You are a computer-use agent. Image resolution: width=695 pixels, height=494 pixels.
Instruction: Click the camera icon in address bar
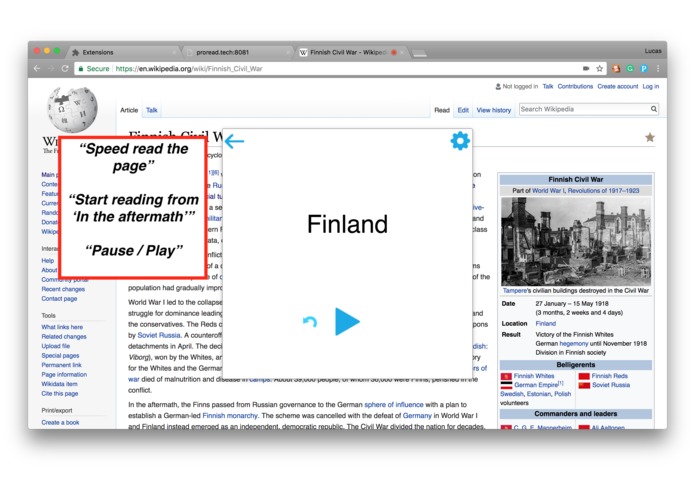click(586, 69)
